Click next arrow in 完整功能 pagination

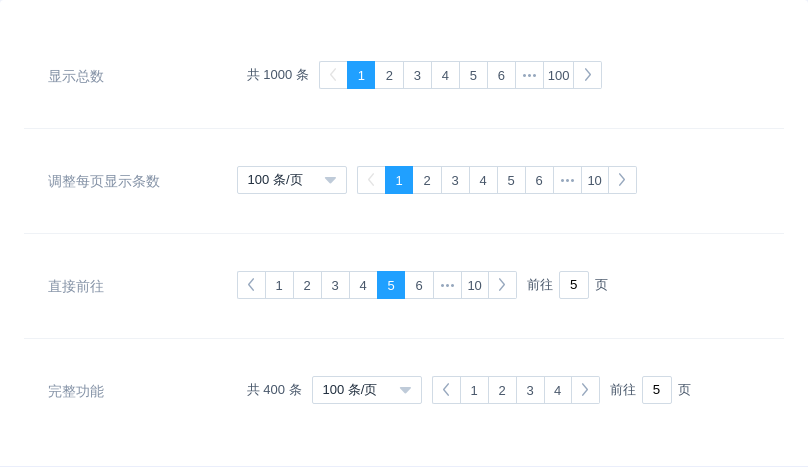[x=585, y=390]
